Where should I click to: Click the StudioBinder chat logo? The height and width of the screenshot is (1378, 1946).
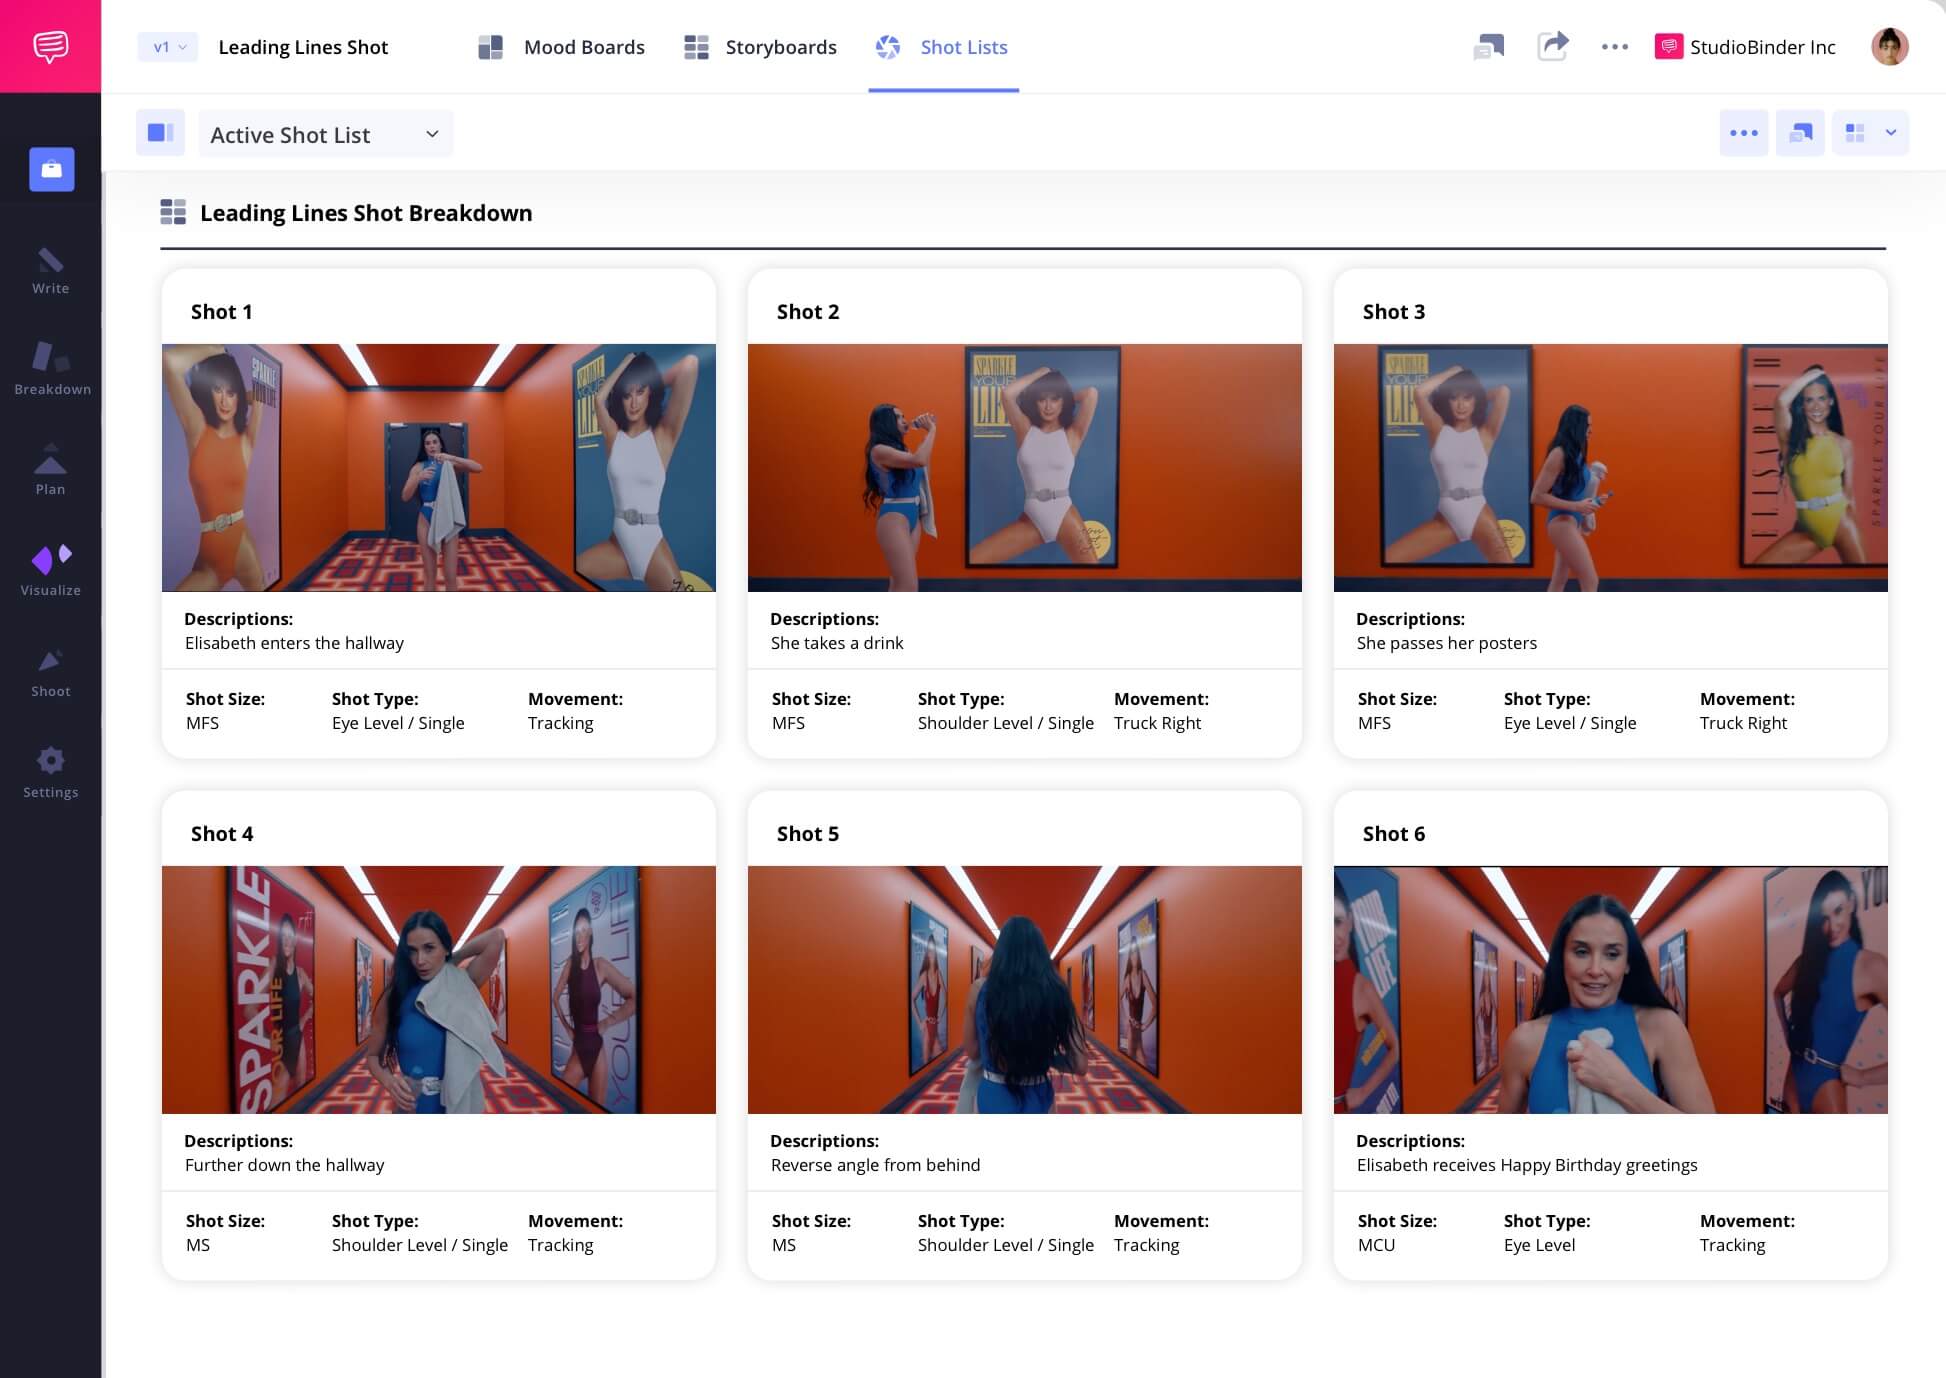(x=50, y=46)
